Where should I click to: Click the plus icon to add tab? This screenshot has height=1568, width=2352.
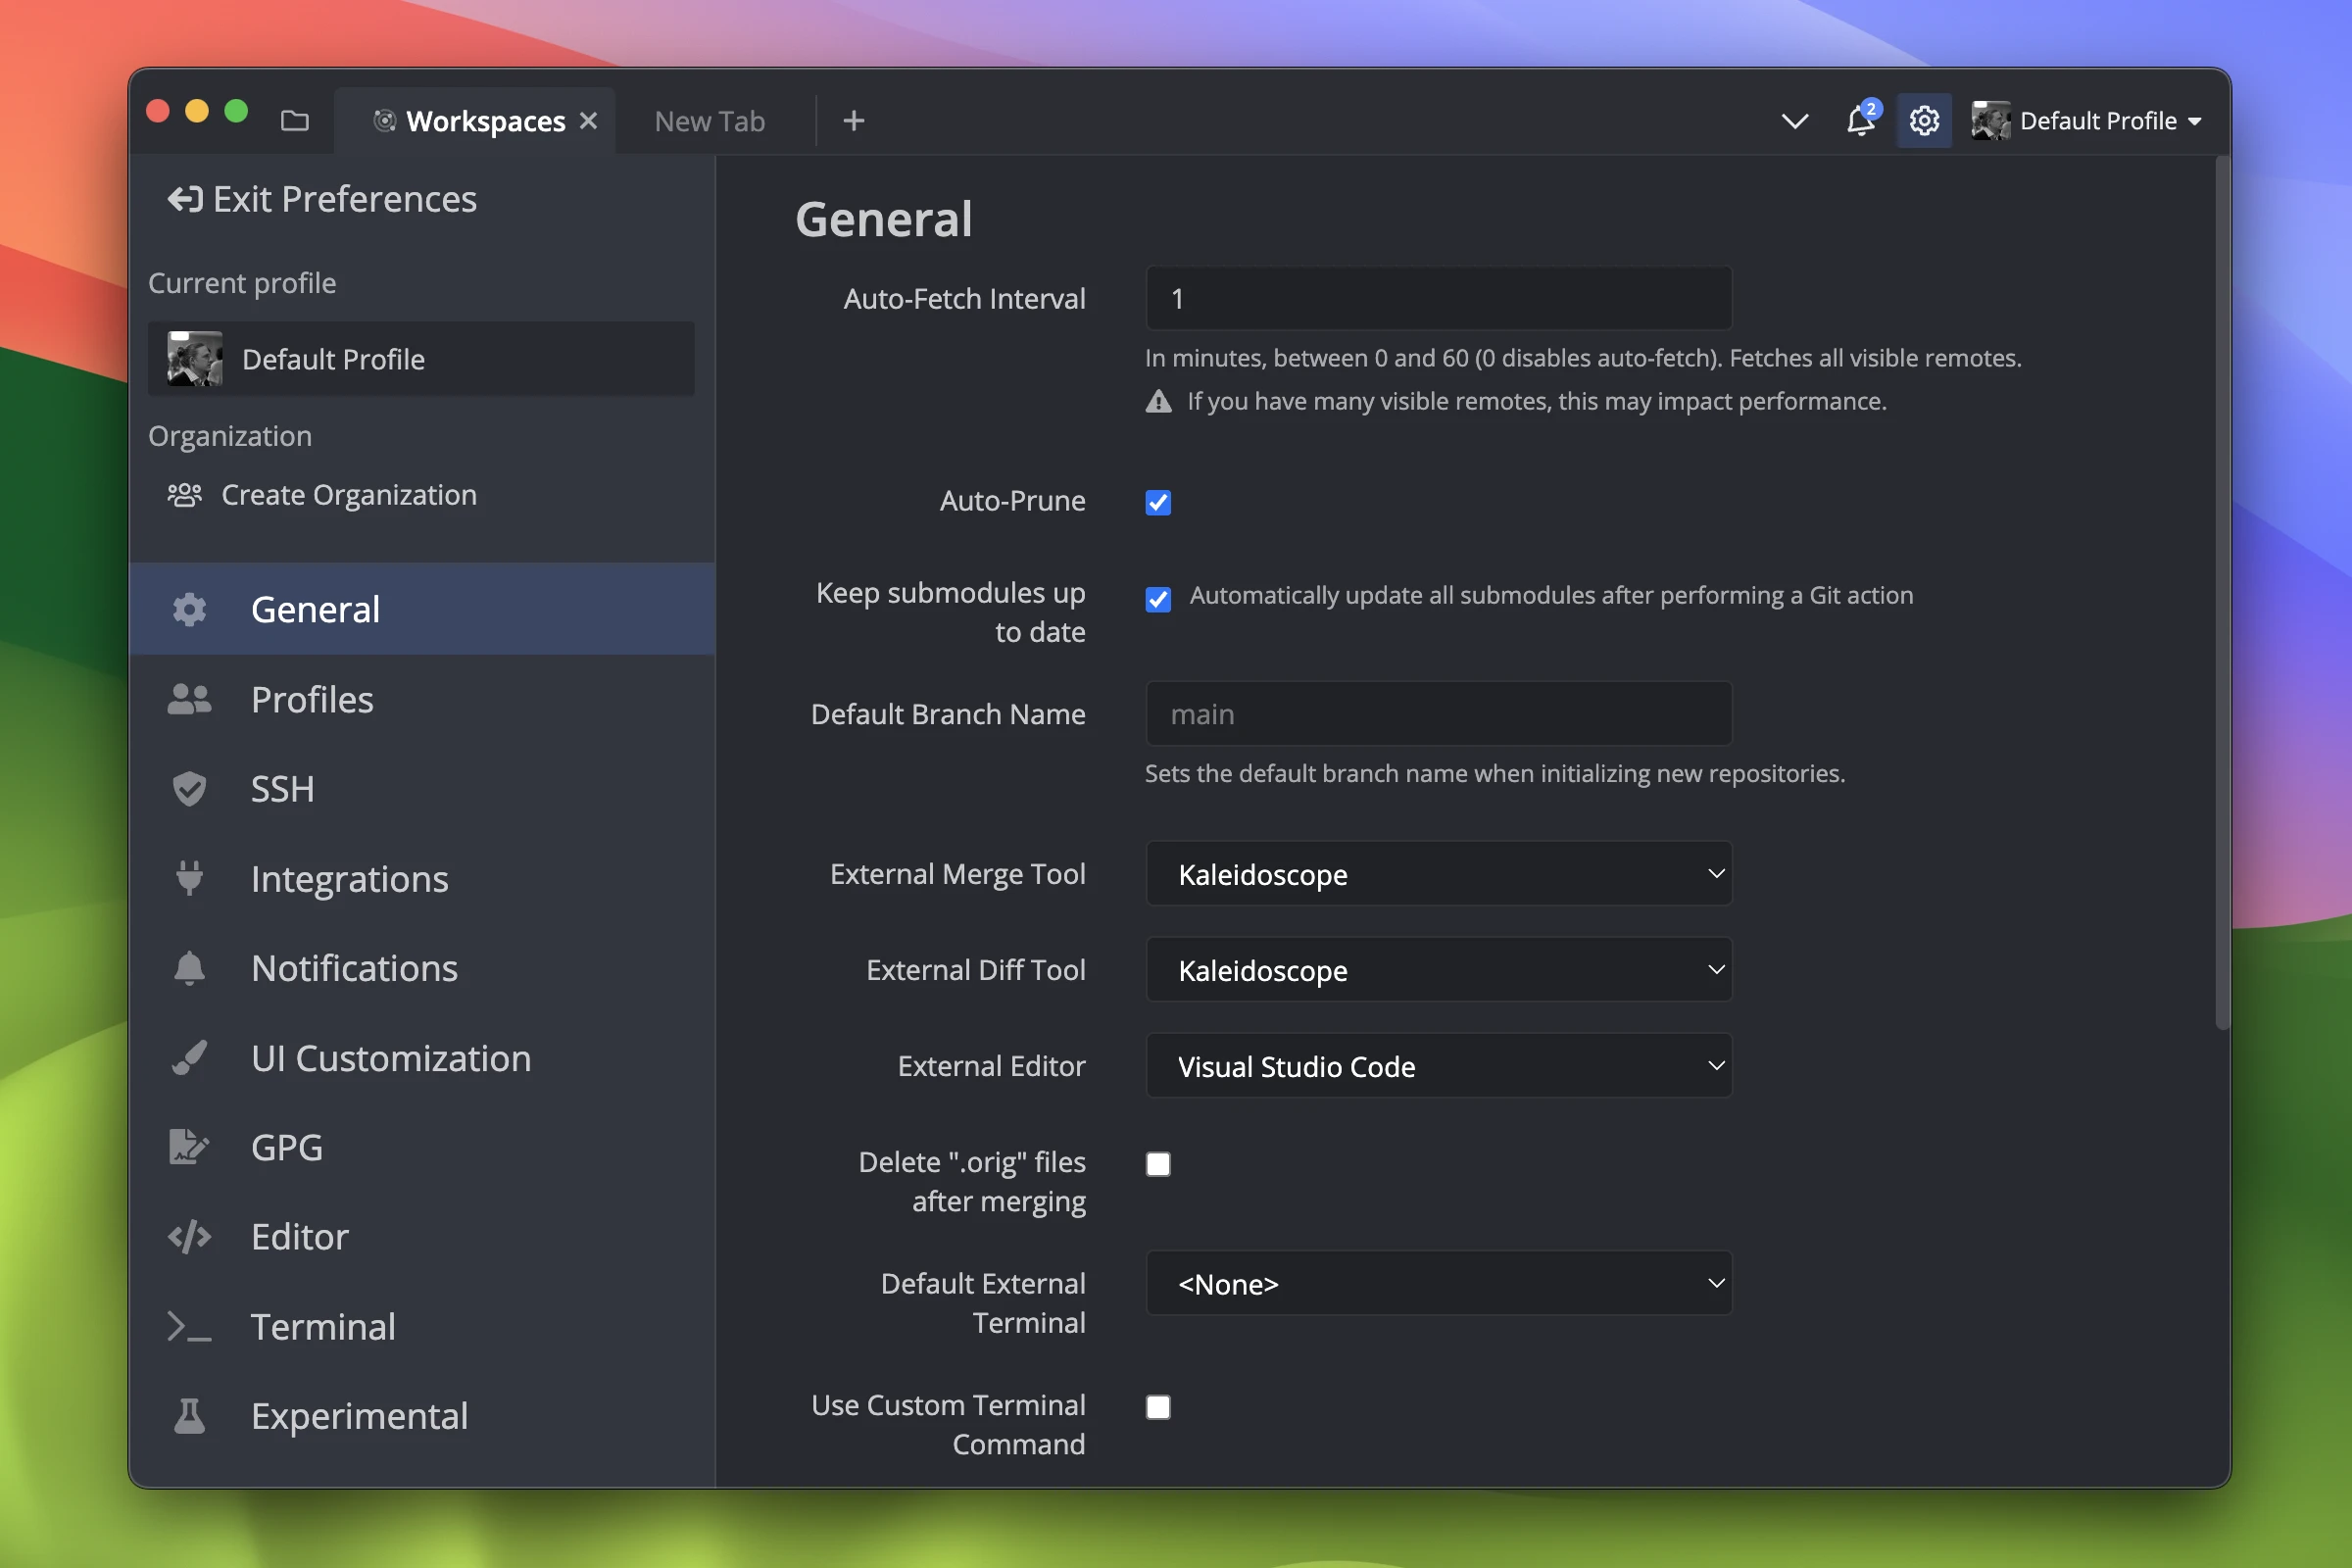tap(853, 121)
